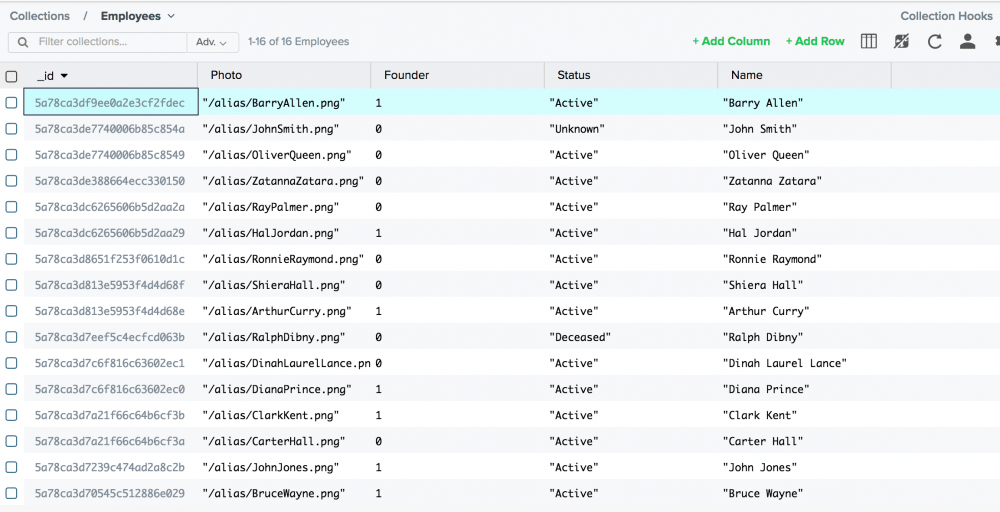Toggle the select-all rows checkbox
The width and height of the screenshot is (1000, 512).
click(12, 76)
